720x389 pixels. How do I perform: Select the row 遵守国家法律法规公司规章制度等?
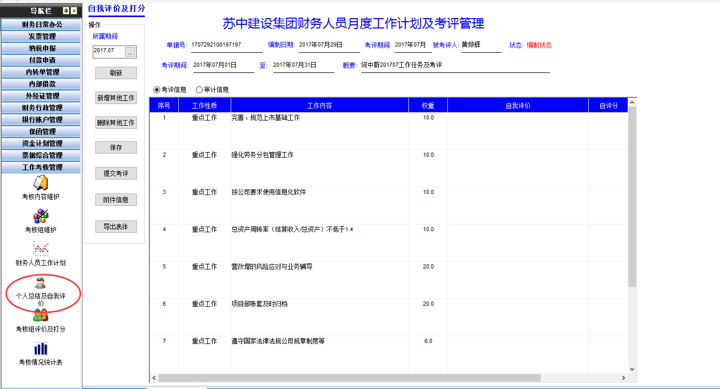click(388, 354)
